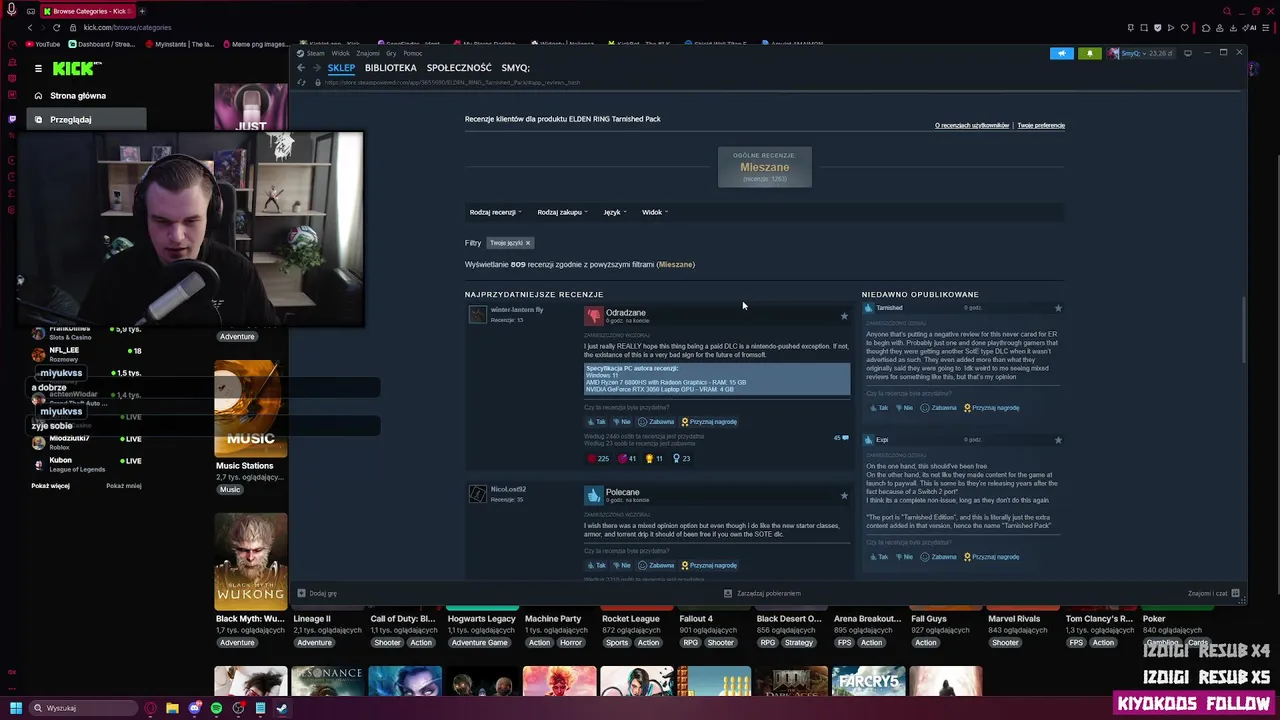The width and height of the screenshot is (1280, 720).
Task: Open Strona główna on Kick
Action: pos(78,96)
